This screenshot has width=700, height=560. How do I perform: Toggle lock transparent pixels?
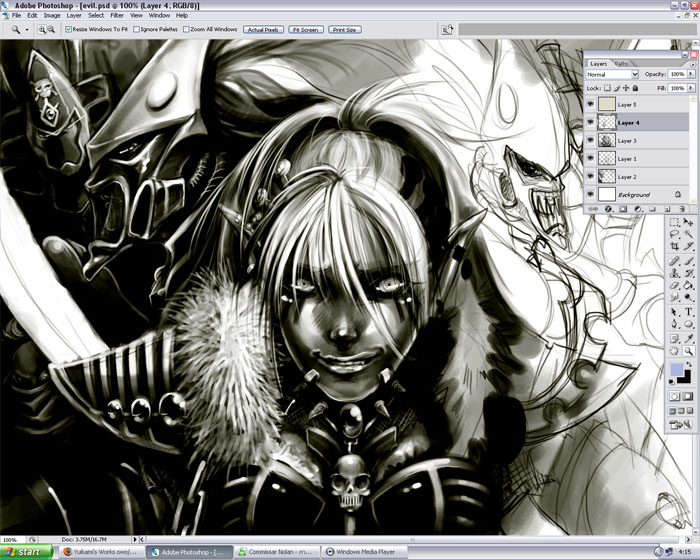607,88
